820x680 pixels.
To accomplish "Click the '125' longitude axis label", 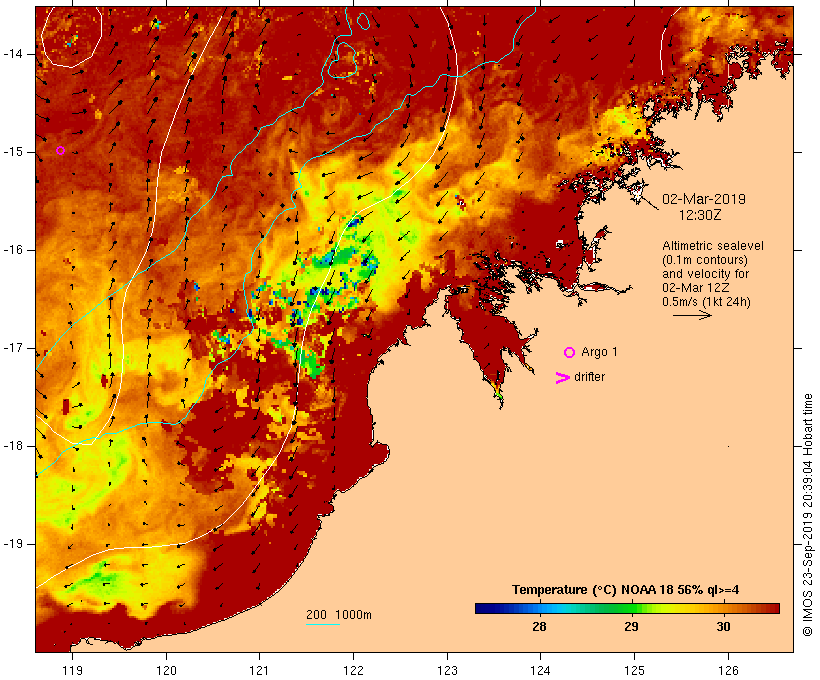I will (634, 671).
